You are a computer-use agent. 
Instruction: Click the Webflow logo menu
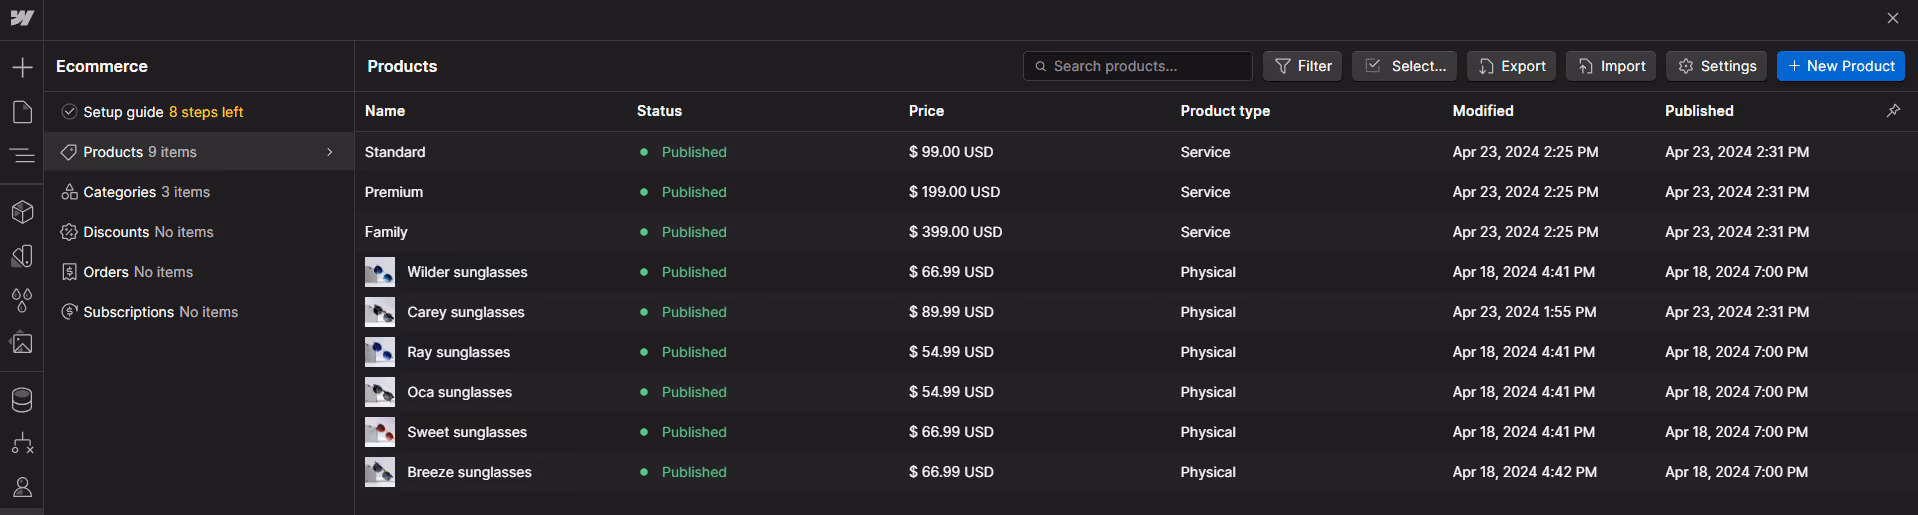pos(22,18)
